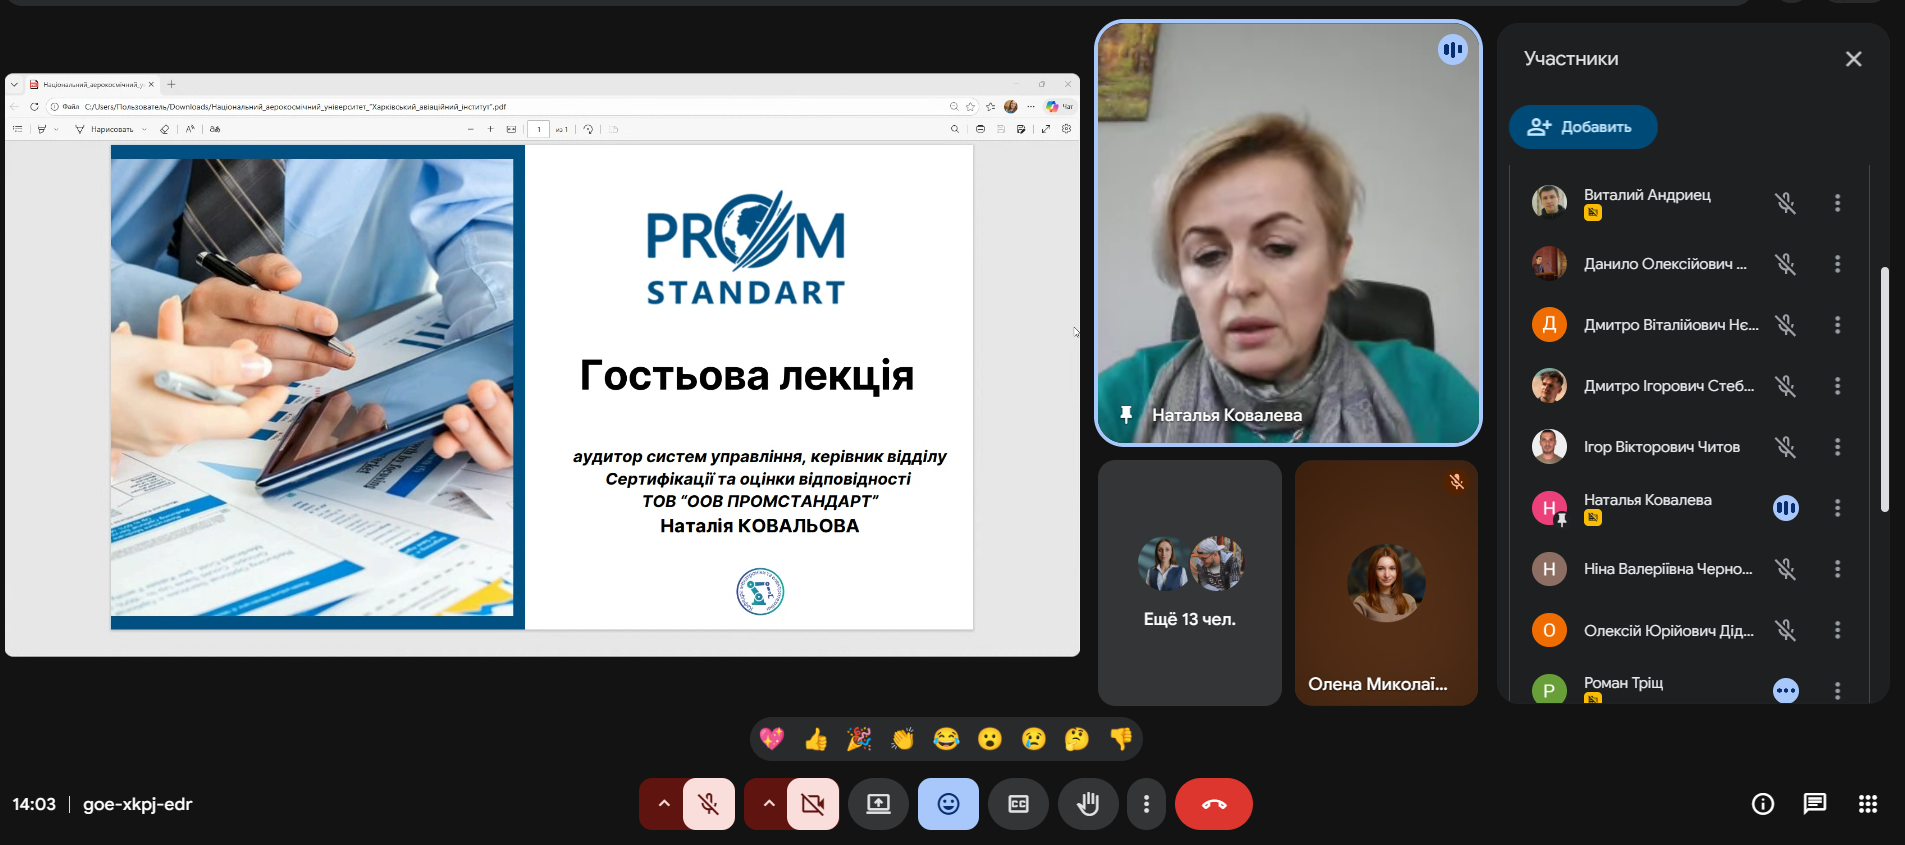
Task: Open the emoji reactions button
Action: [x=948, y=804]
